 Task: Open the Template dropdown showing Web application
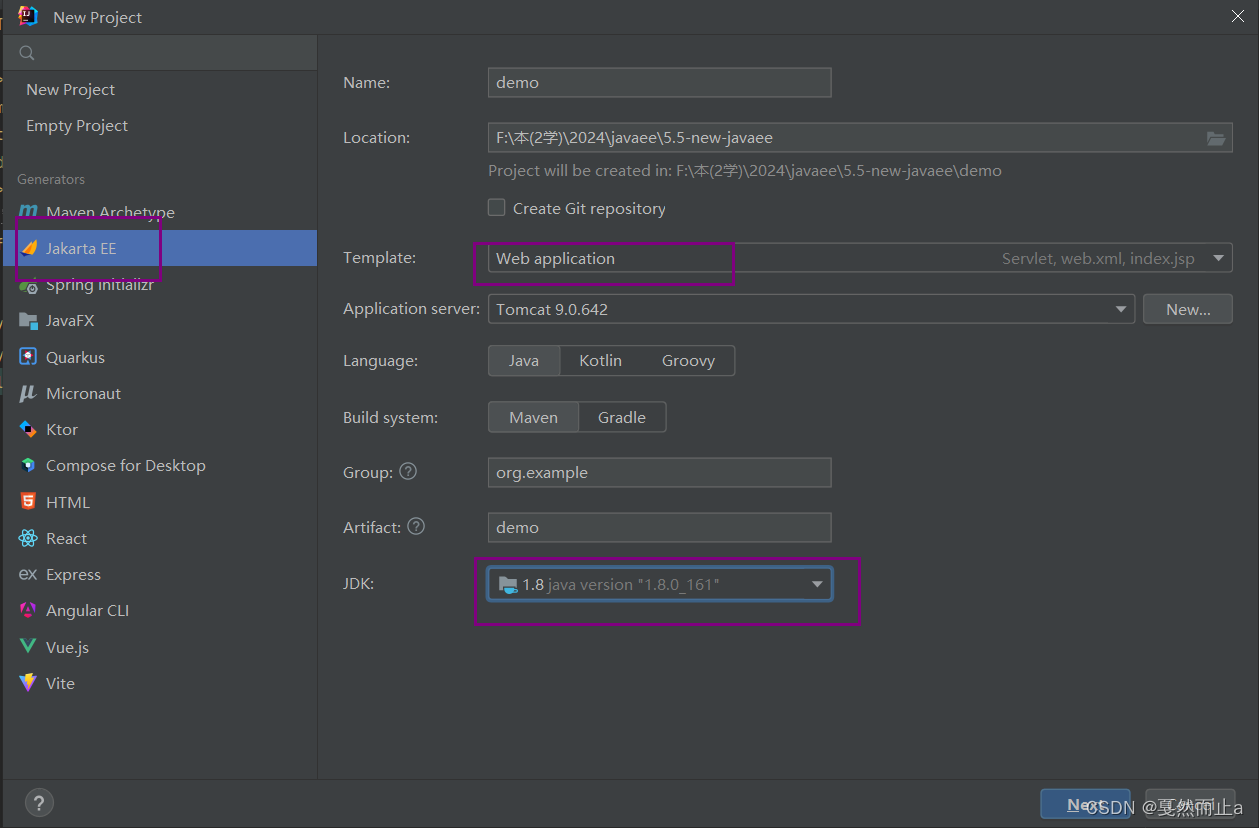[860, 258]
